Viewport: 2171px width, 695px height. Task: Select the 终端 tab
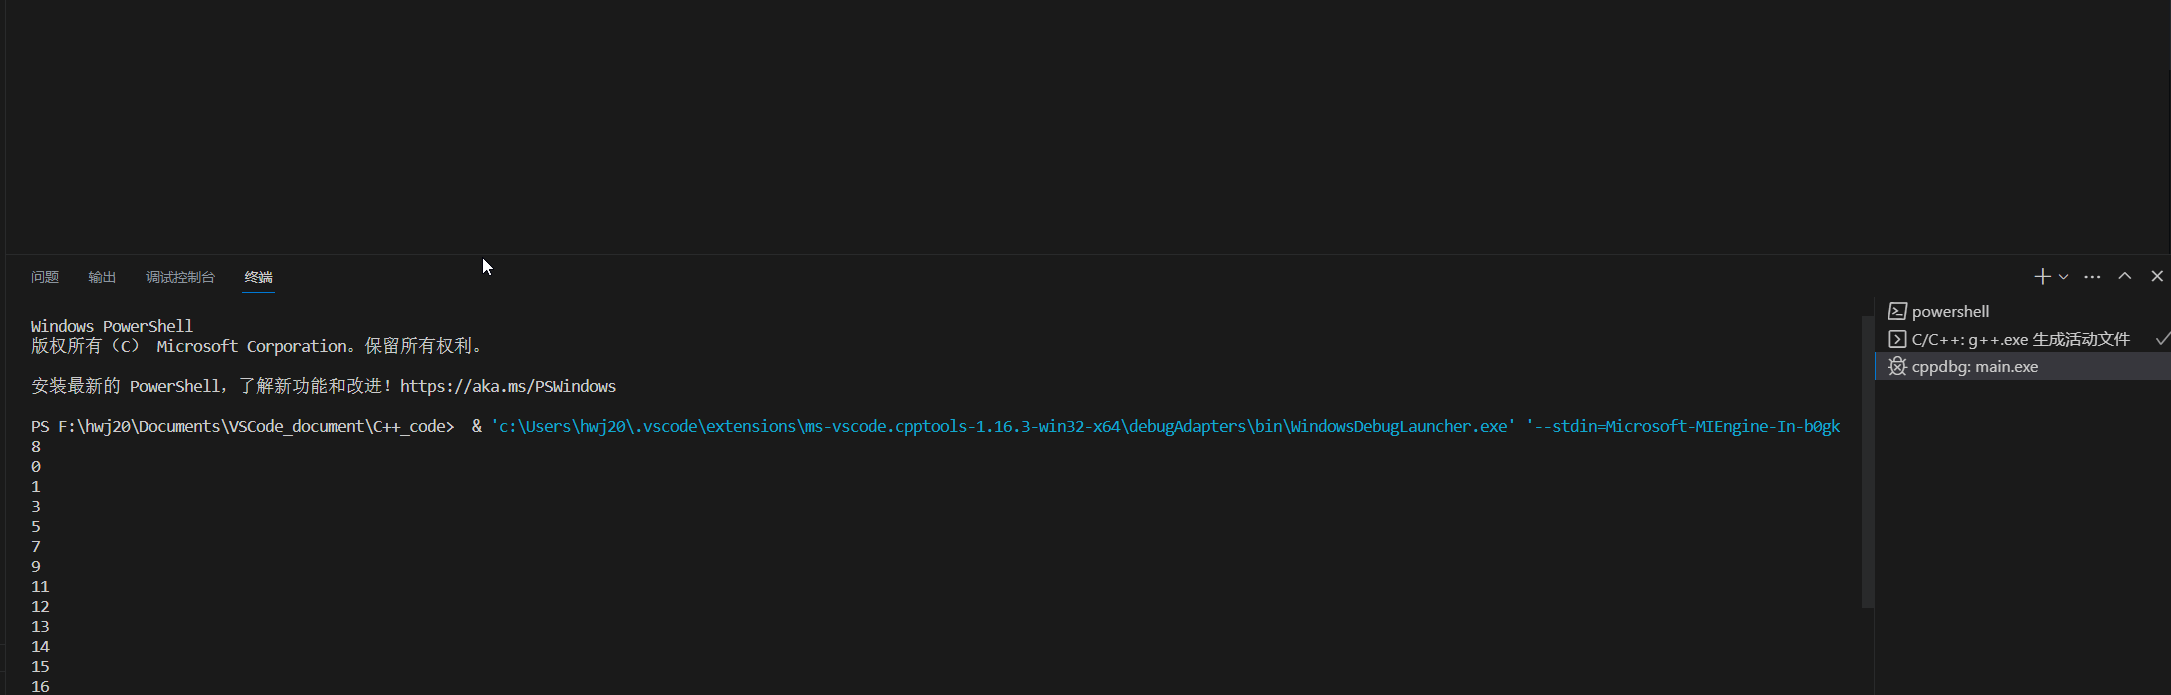tap(258, 277)
